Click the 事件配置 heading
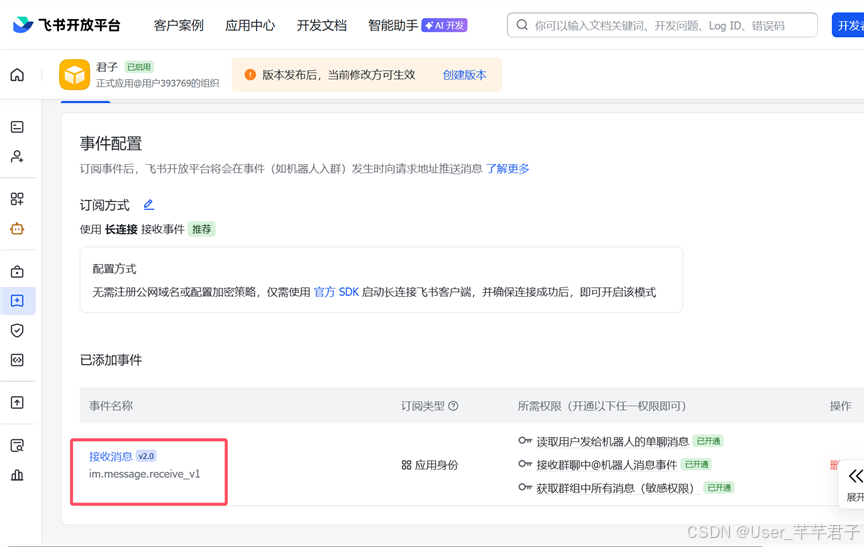Viewport: 864px width, 547px height. [111, 144]
